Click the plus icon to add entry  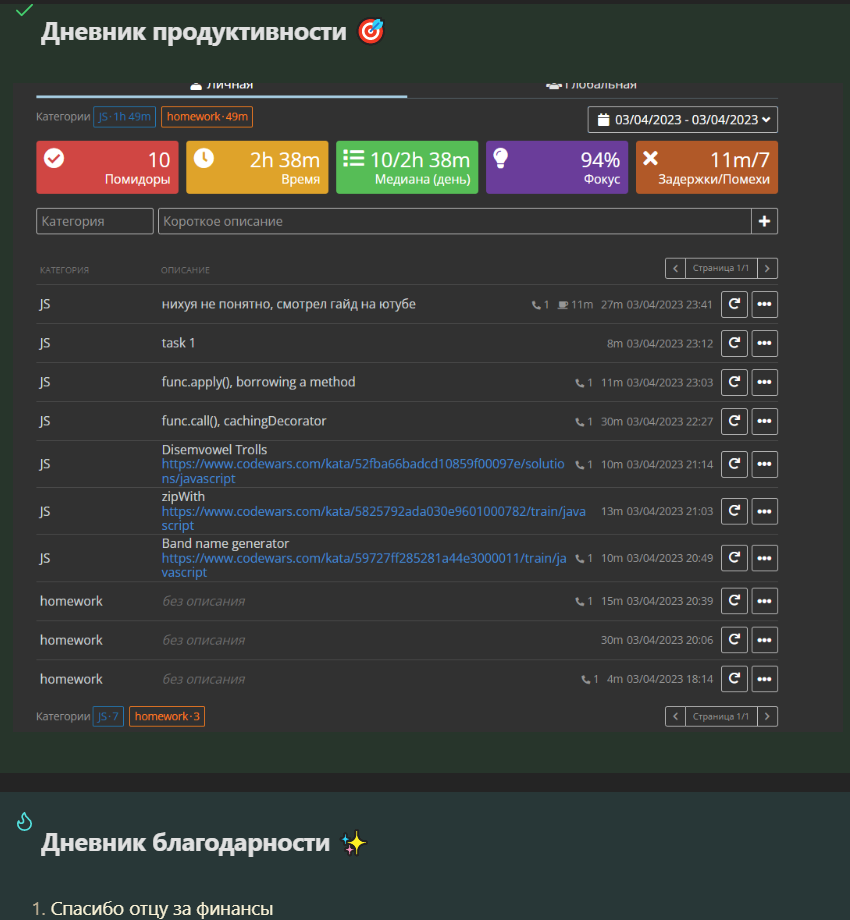(764, 221)
